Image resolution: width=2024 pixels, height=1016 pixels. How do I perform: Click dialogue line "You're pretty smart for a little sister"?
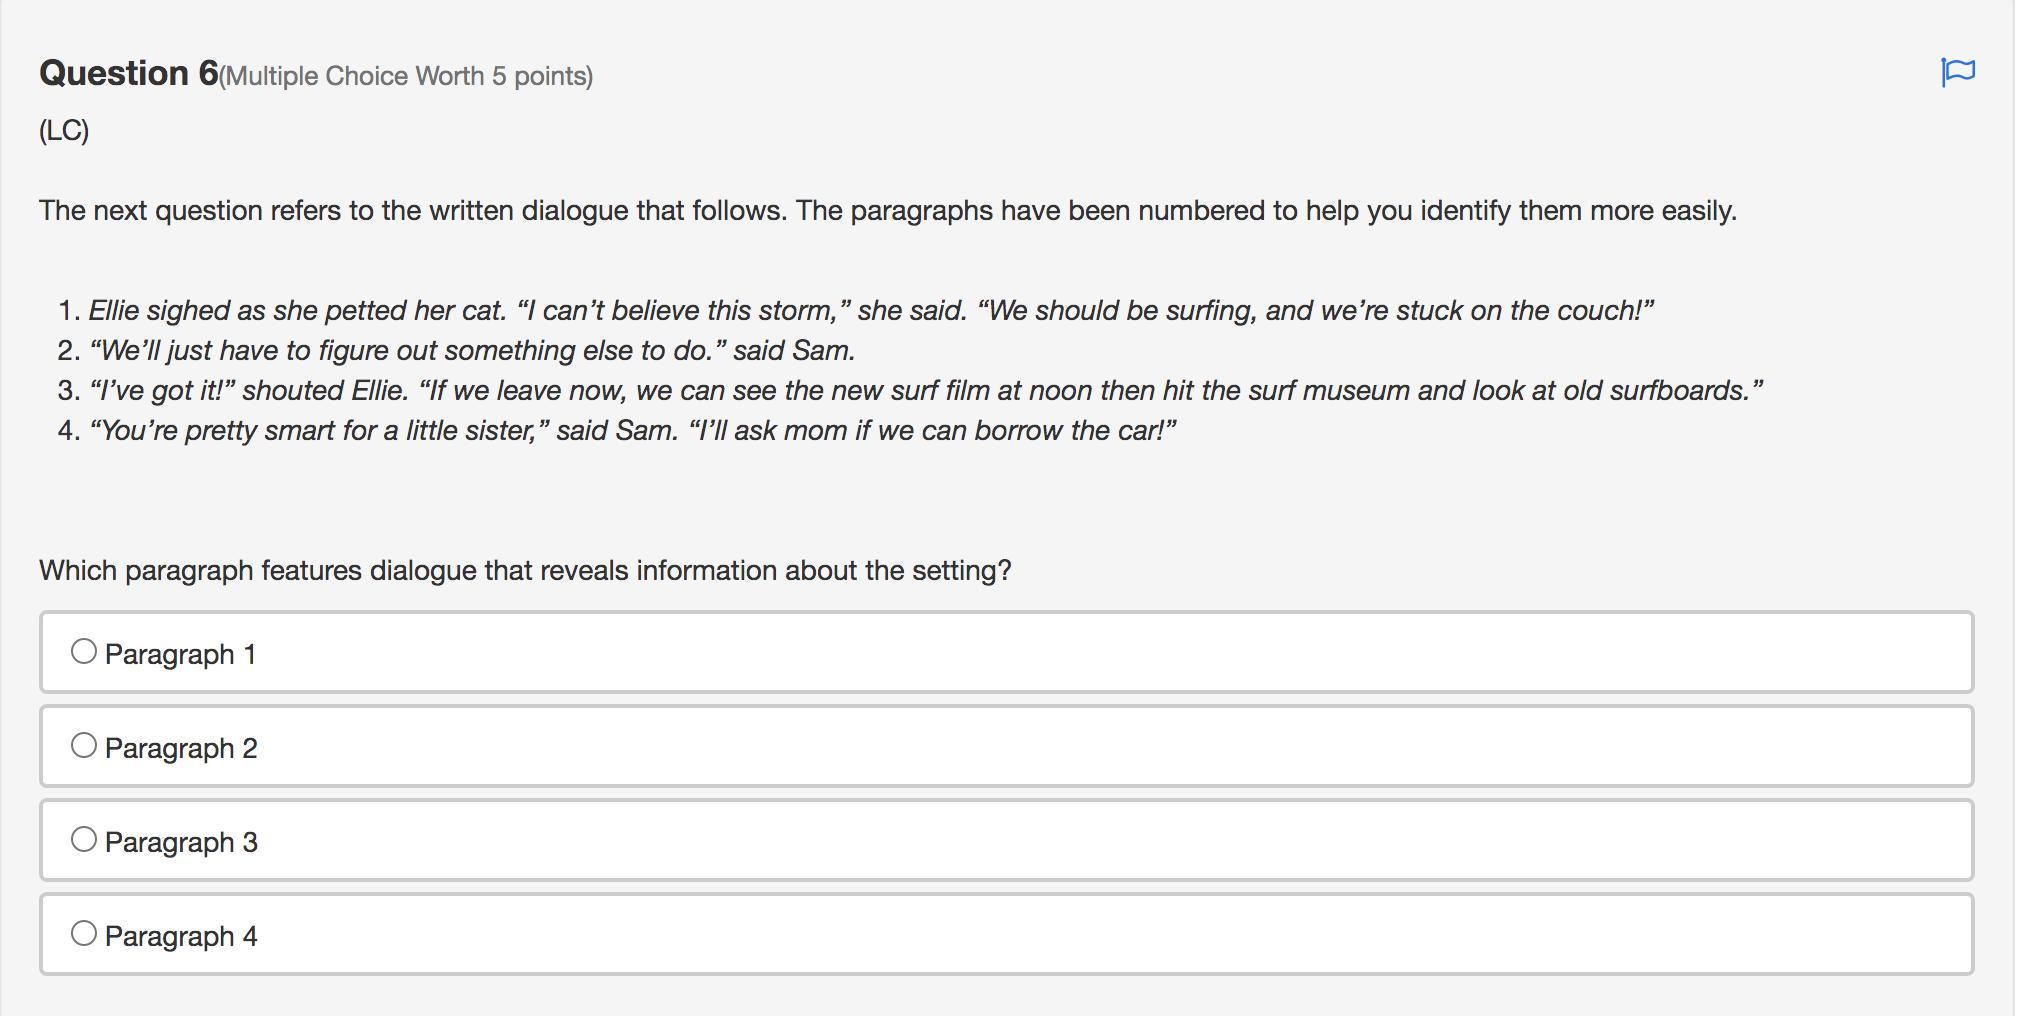632,431
